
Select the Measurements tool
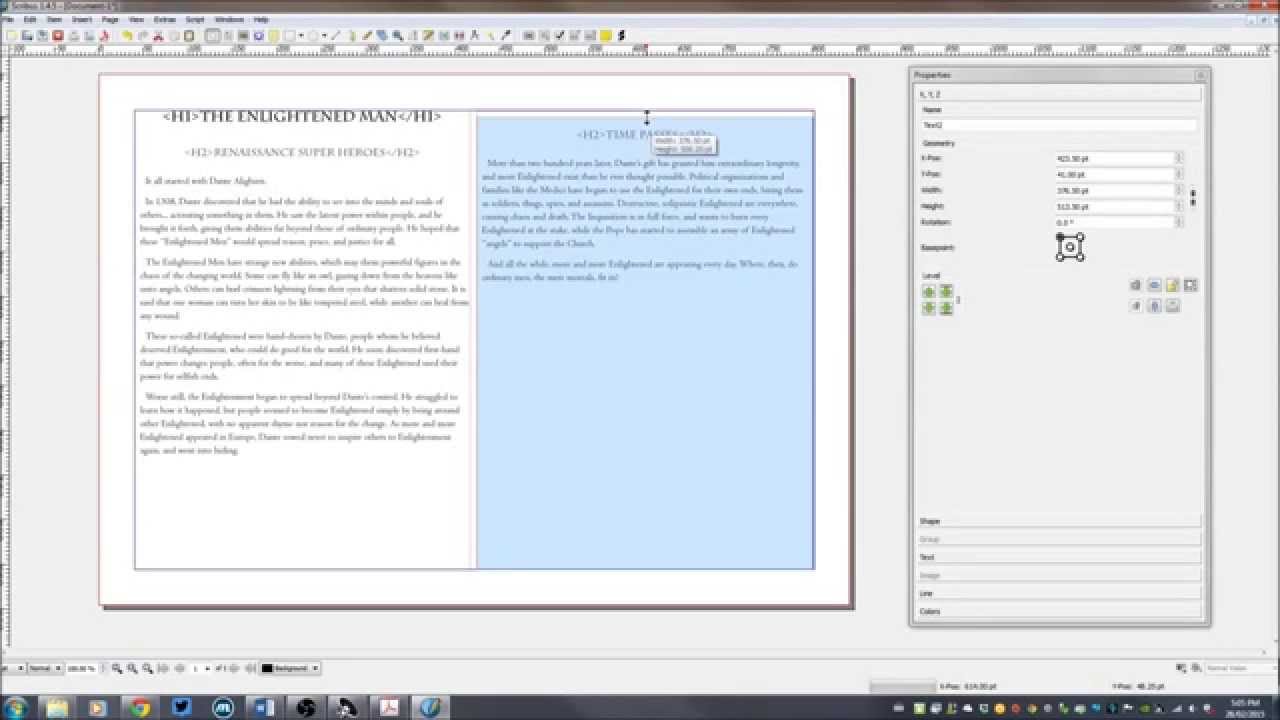click(x=474, y=35)
